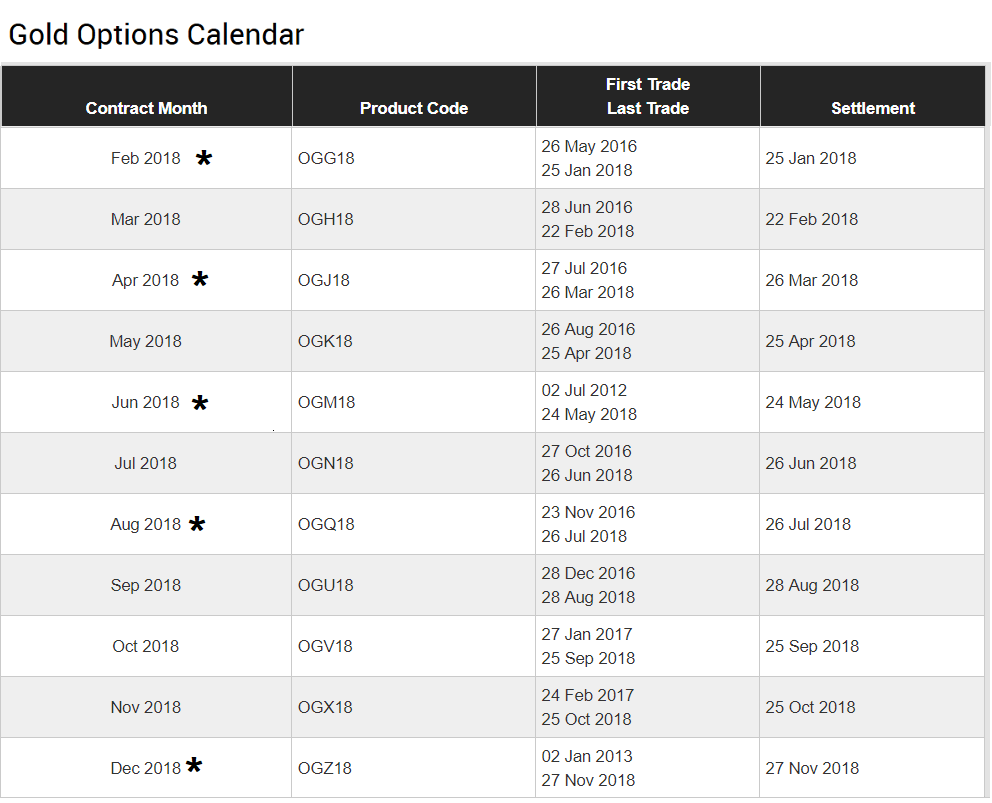Click the Mar 2018 contract month cell
The image size is (992, 803).
(x=146, y=219)
